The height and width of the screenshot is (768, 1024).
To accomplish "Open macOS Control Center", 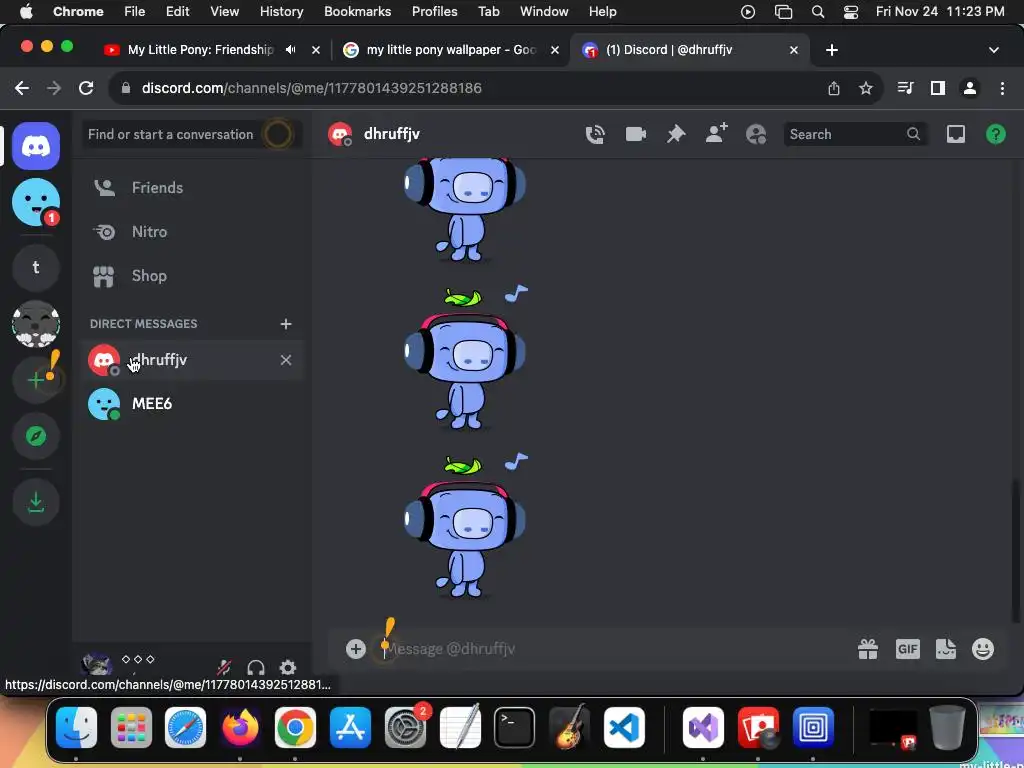I will click(x=850, y=12).
